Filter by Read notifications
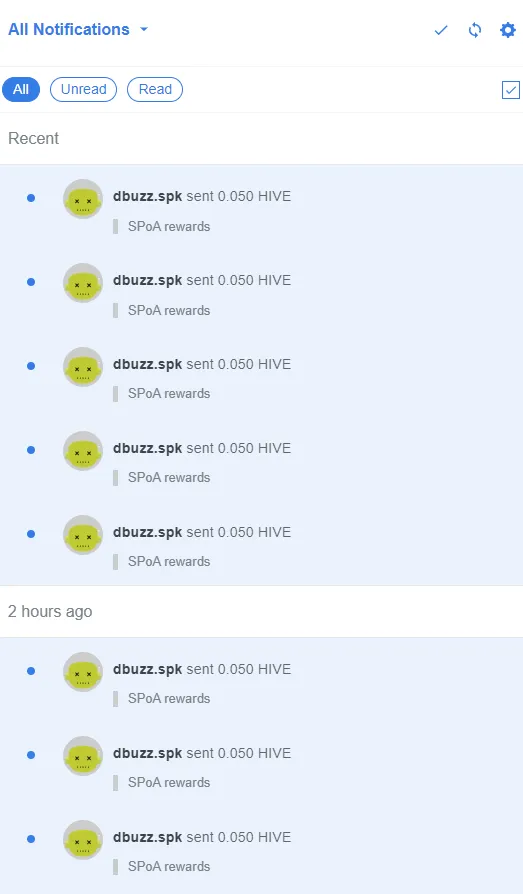Image resolution: width=523 pixels, height=894 pixels. click(x=155, y=90)
